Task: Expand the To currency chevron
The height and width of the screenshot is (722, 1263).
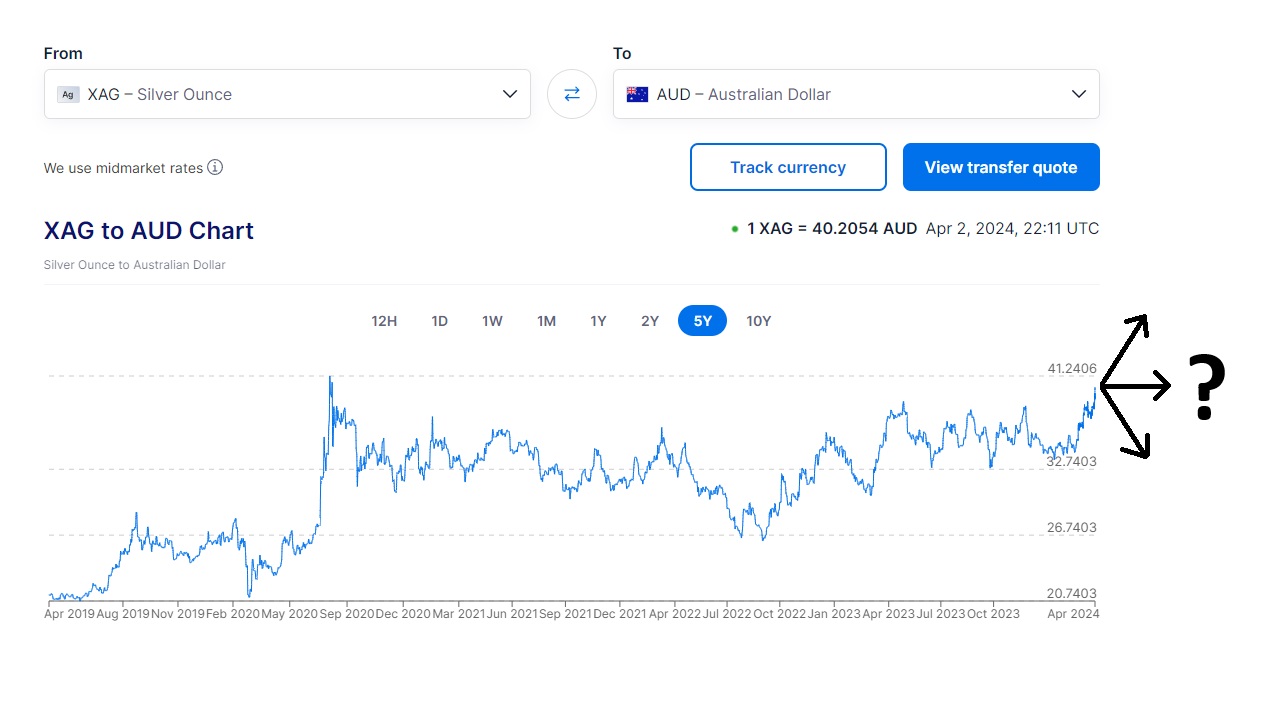Action: tap(1078, 94)
